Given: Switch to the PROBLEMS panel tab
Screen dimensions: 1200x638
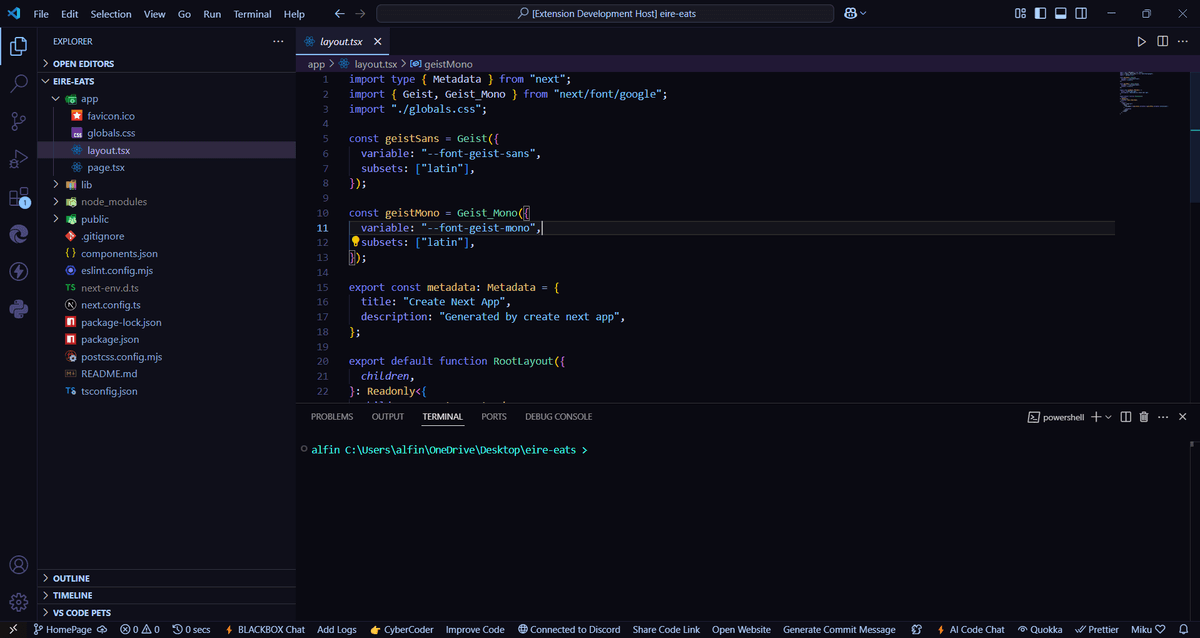Looking at the screenshot, I should tap(332, 417).
